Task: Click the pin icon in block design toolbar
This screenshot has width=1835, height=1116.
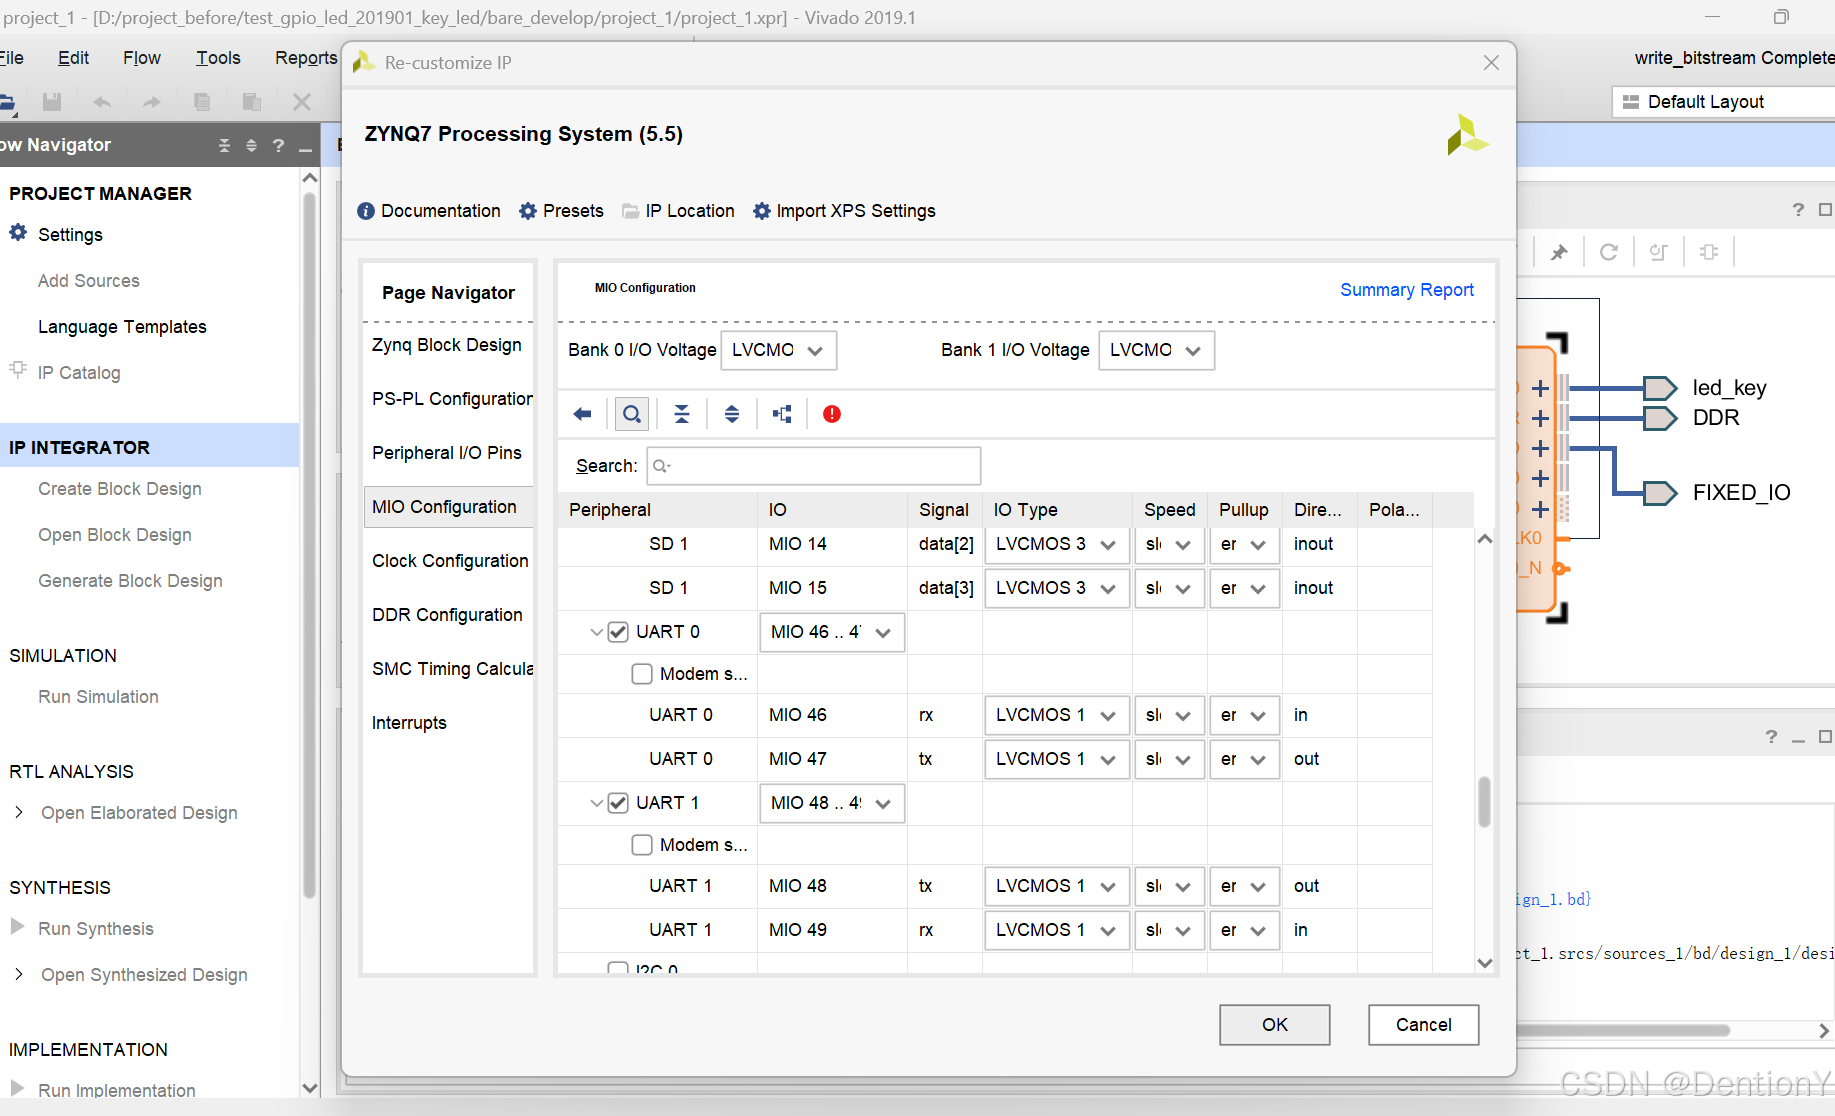Action: (1559, 252)
